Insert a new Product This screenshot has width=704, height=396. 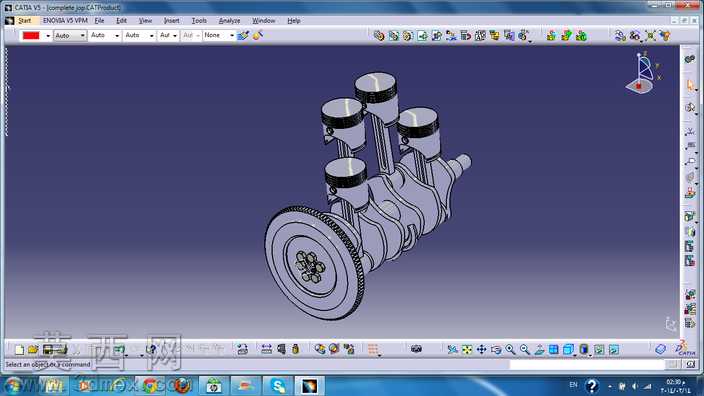click(x=394, y=35)
